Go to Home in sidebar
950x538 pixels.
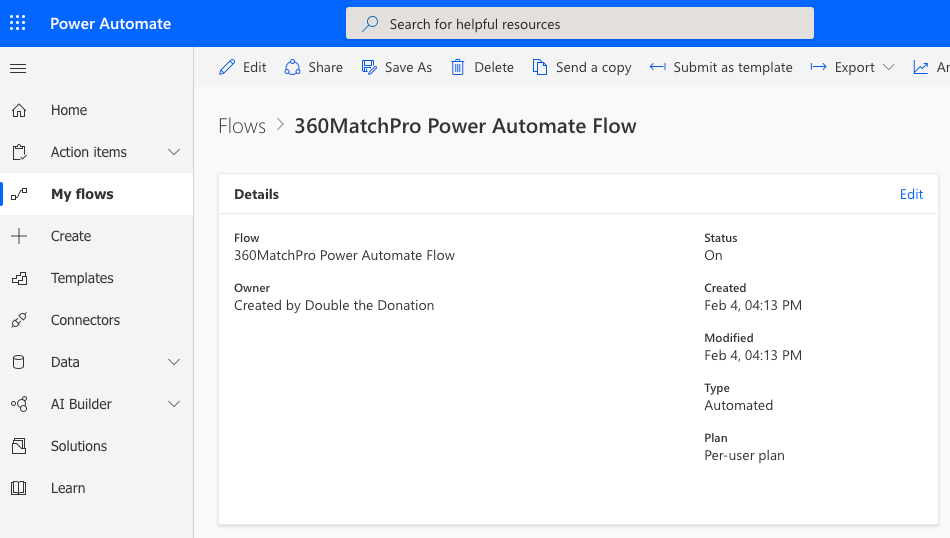(69, 110)
